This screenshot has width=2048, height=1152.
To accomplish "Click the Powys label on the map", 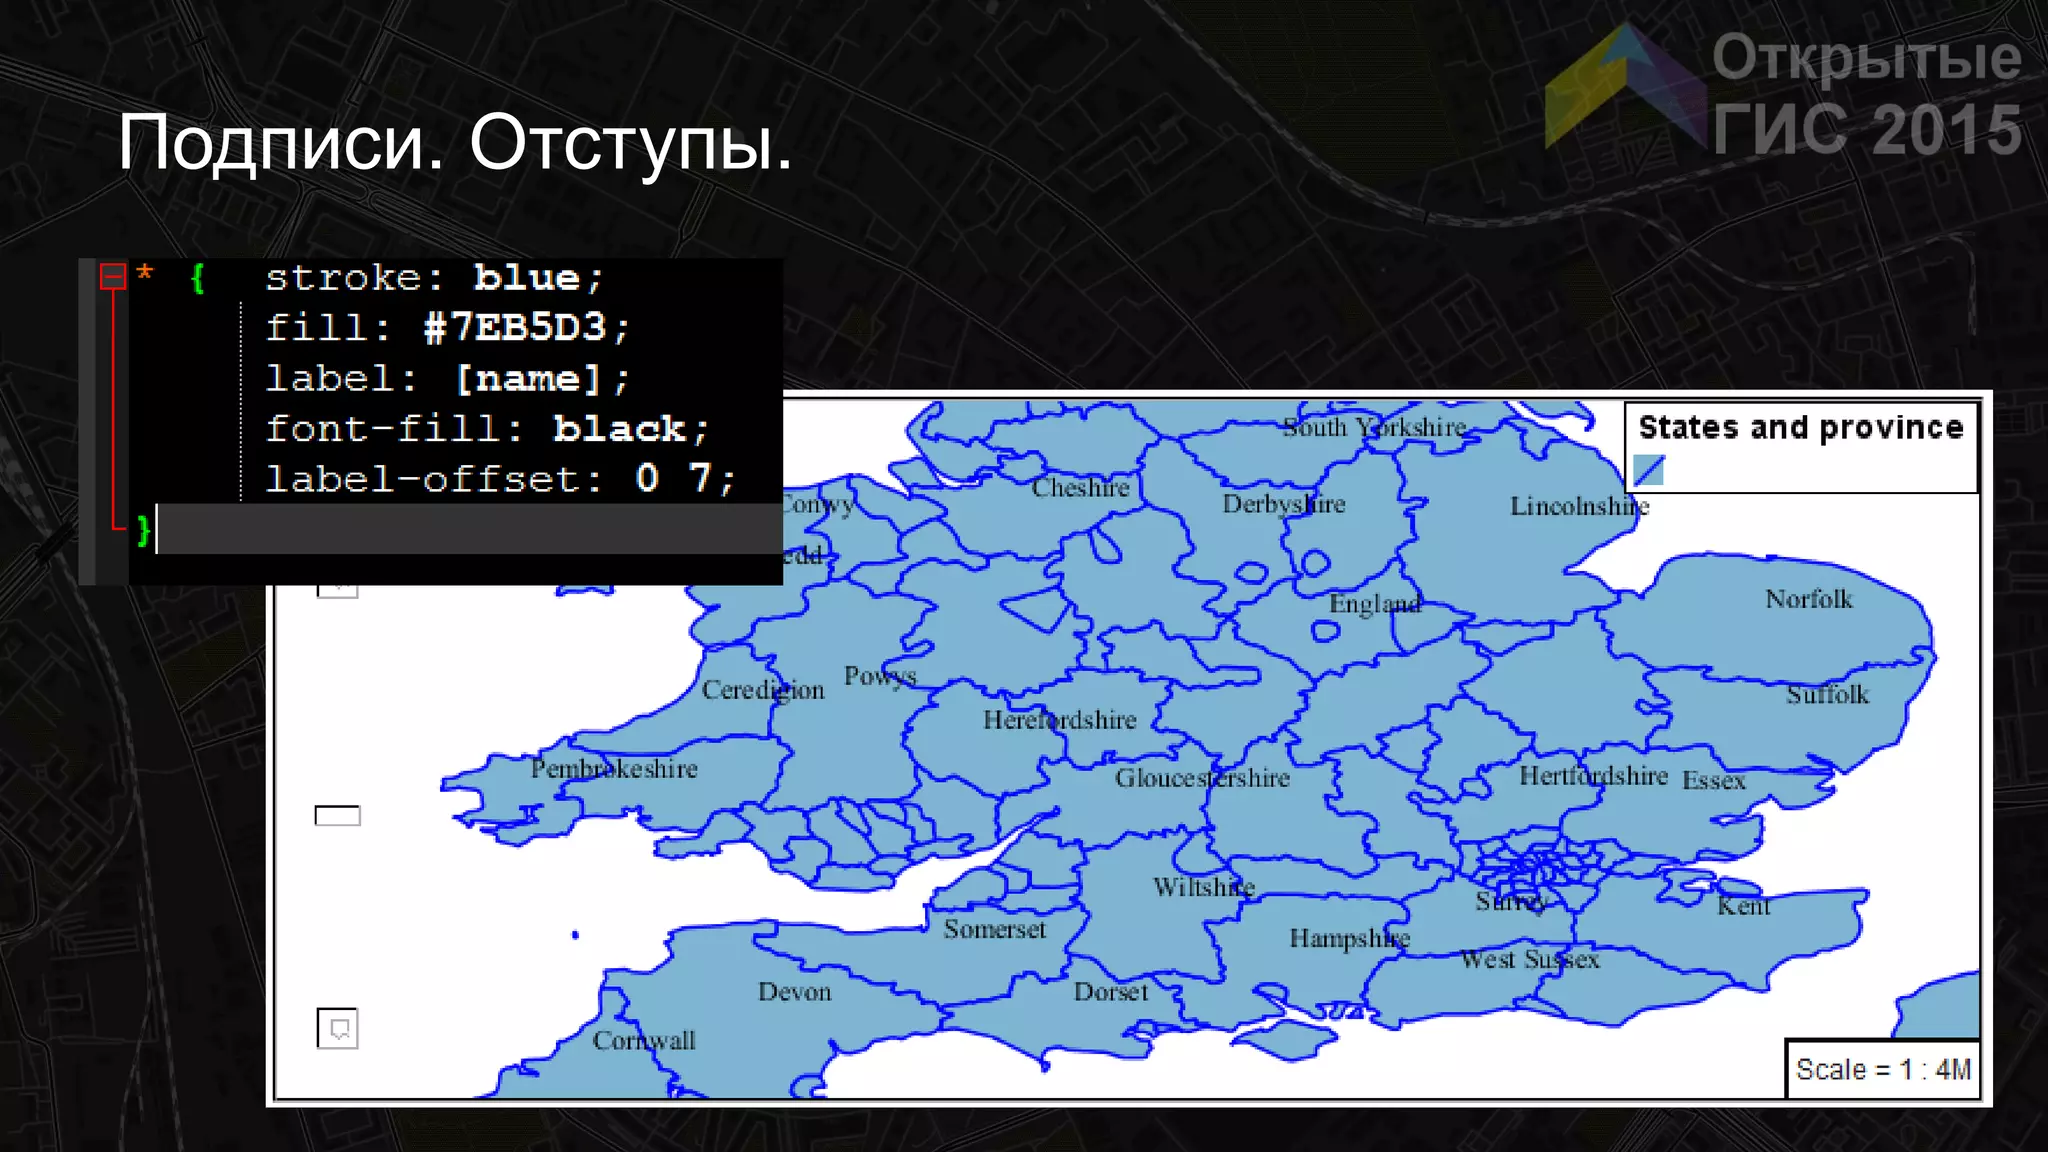I will pos(880,677).
